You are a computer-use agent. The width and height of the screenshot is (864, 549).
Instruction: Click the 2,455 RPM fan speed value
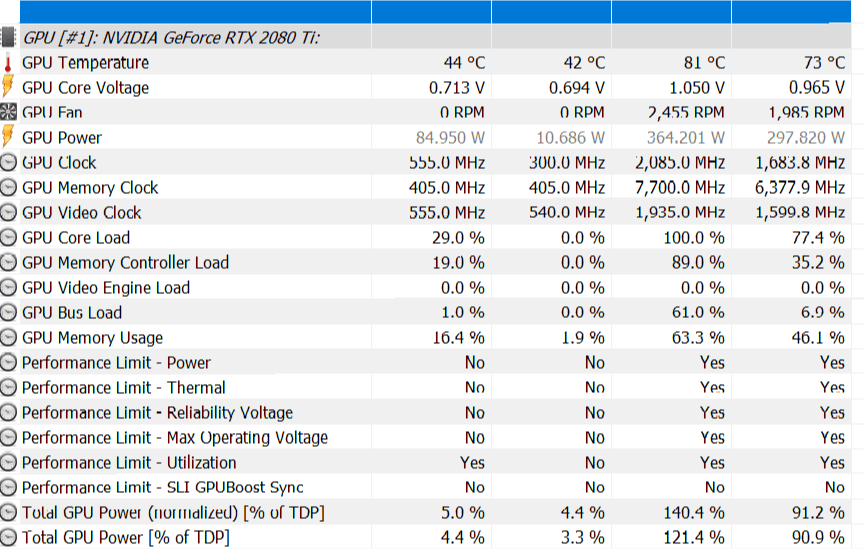(686, 112)
